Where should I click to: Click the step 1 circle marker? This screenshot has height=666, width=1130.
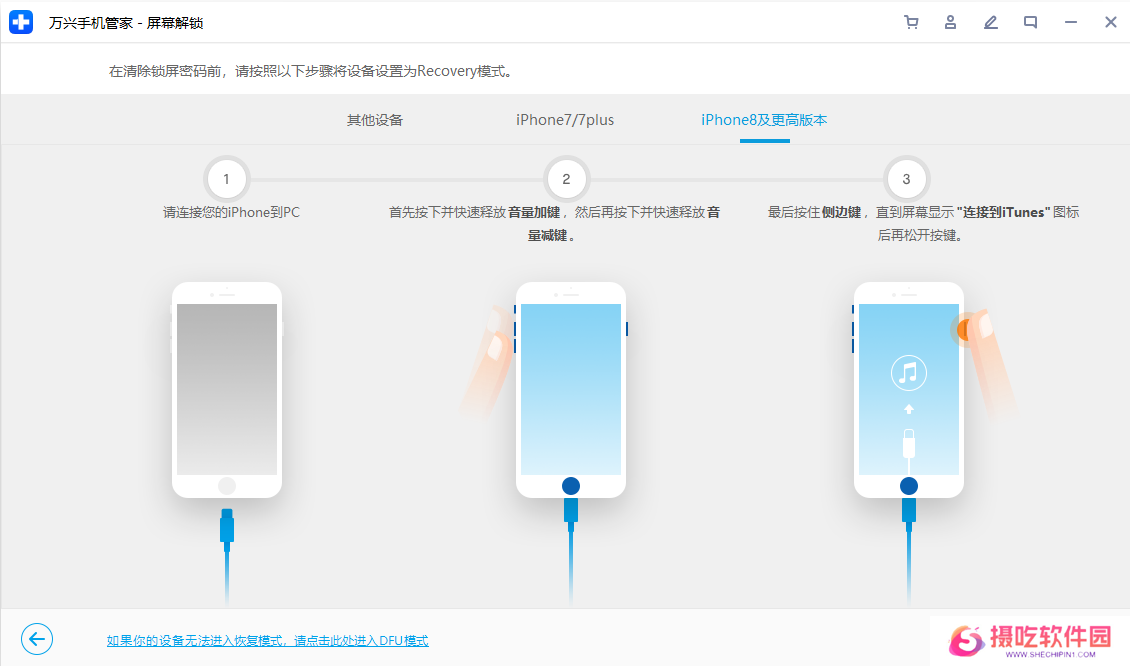pos(227,179)
